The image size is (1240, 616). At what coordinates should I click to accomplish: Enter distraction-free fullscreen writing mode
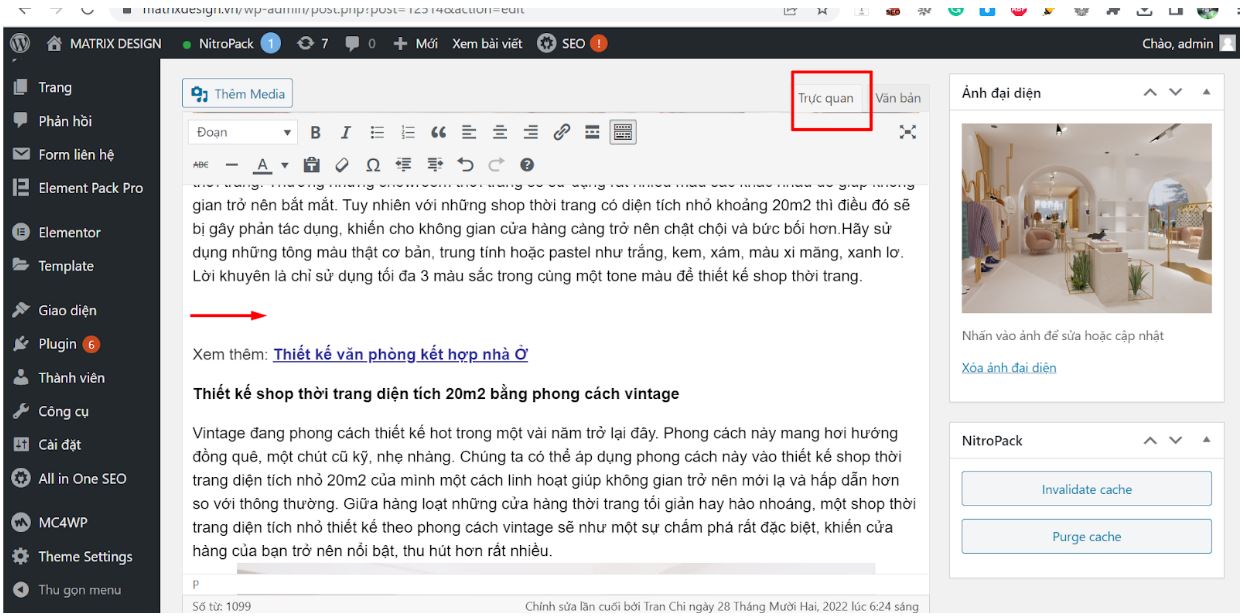pyautogui.click(x=907, y=132)
